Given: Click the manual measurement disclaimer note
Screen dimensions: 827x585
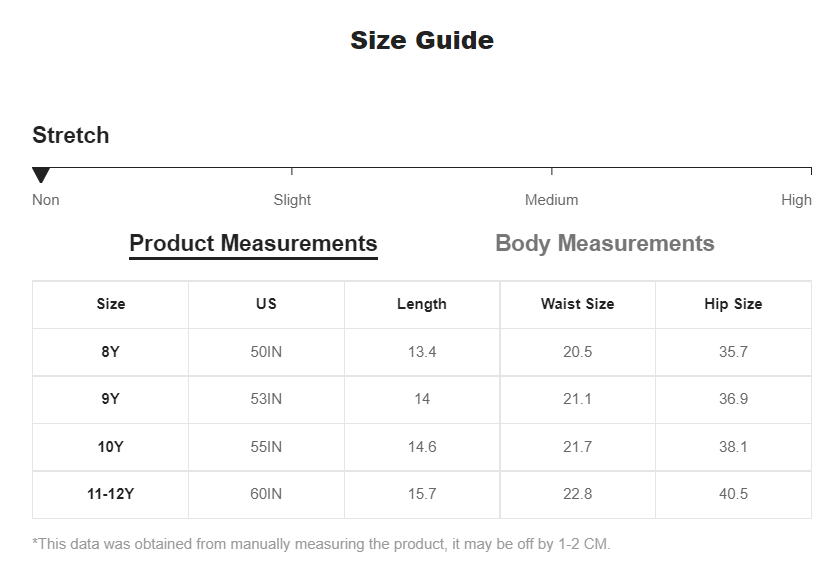Looking at the screenshot, I should click(x=321, y=544).
